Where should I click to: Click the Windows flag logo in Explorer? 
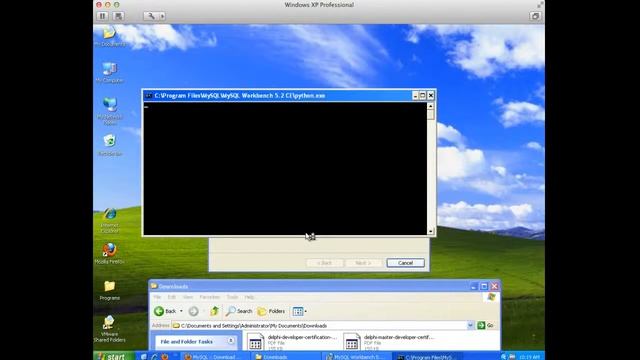coord(491,297)
